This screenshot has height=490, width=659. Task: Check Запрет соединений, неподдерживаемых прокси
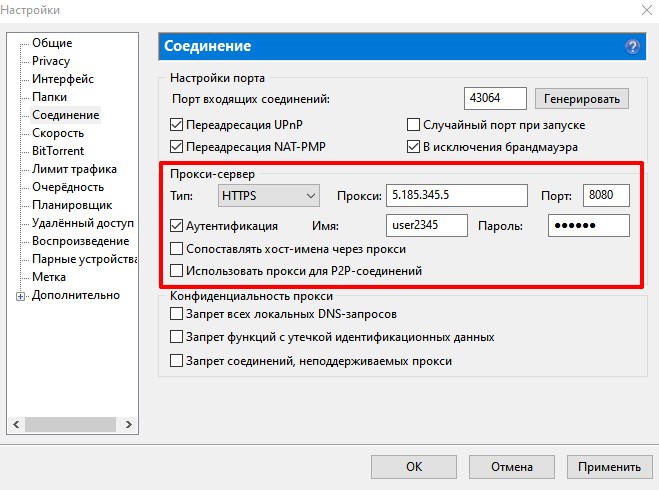point(177,361)
